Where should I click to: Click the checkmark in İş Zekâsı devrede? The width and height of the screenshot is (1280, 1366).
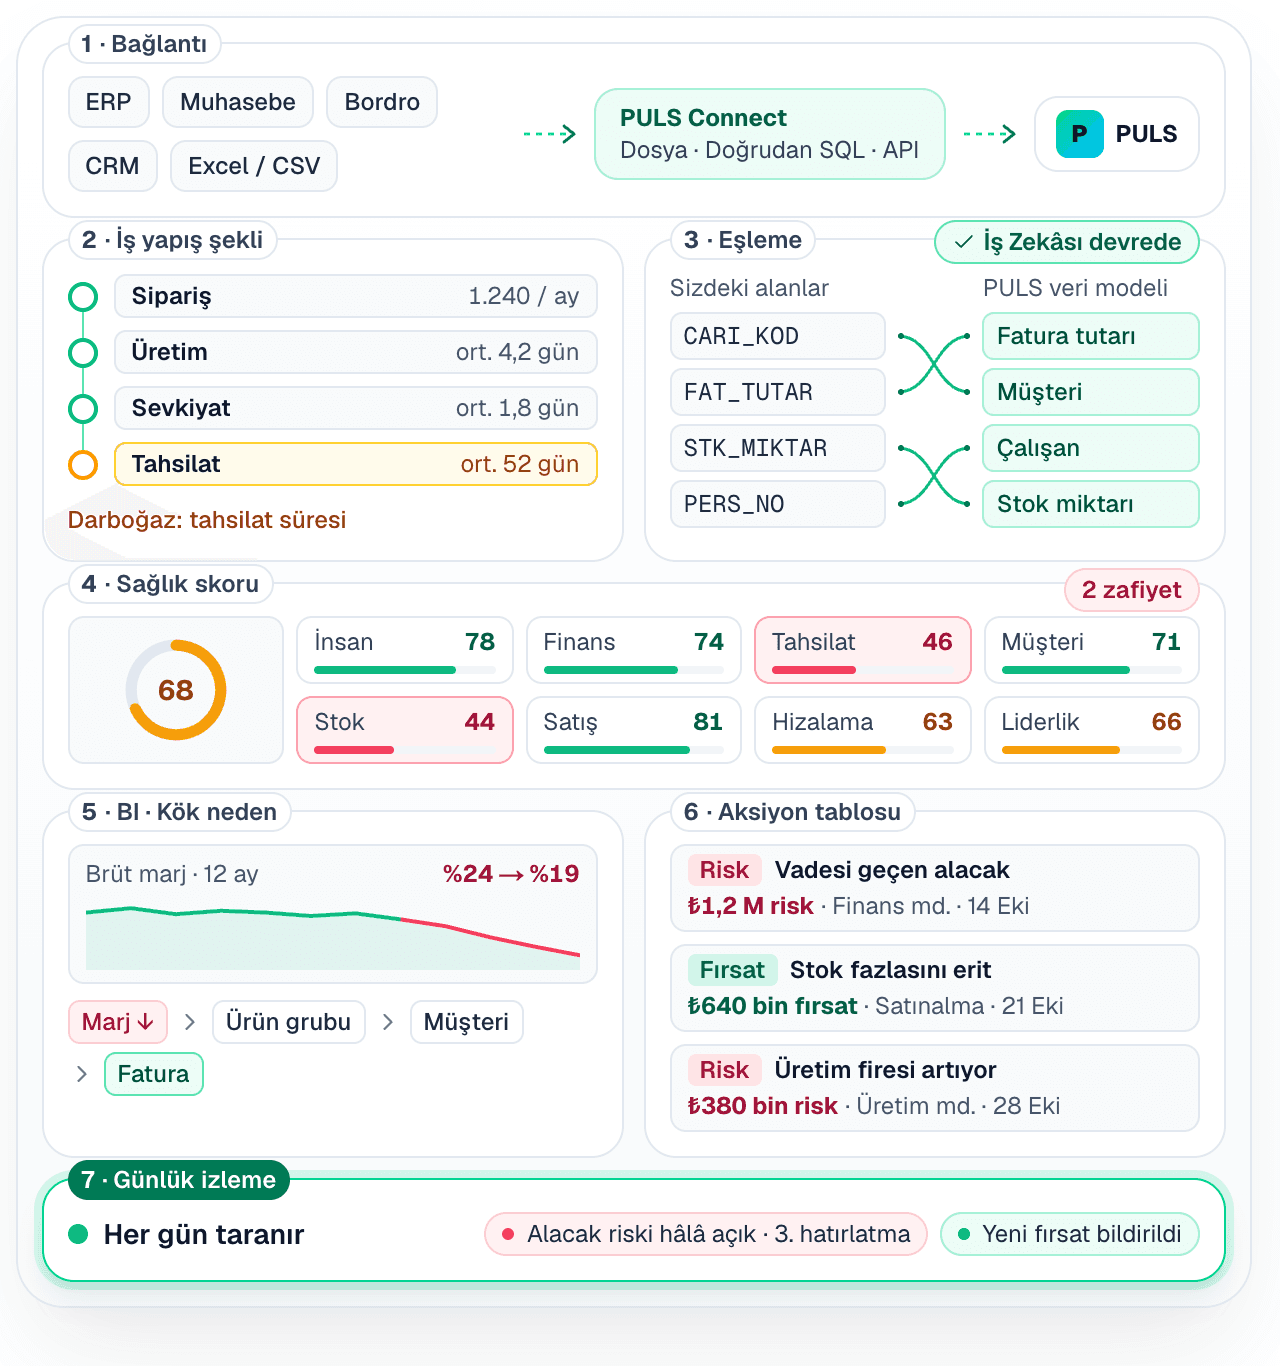pyautogui.click(x=964, y=242)
